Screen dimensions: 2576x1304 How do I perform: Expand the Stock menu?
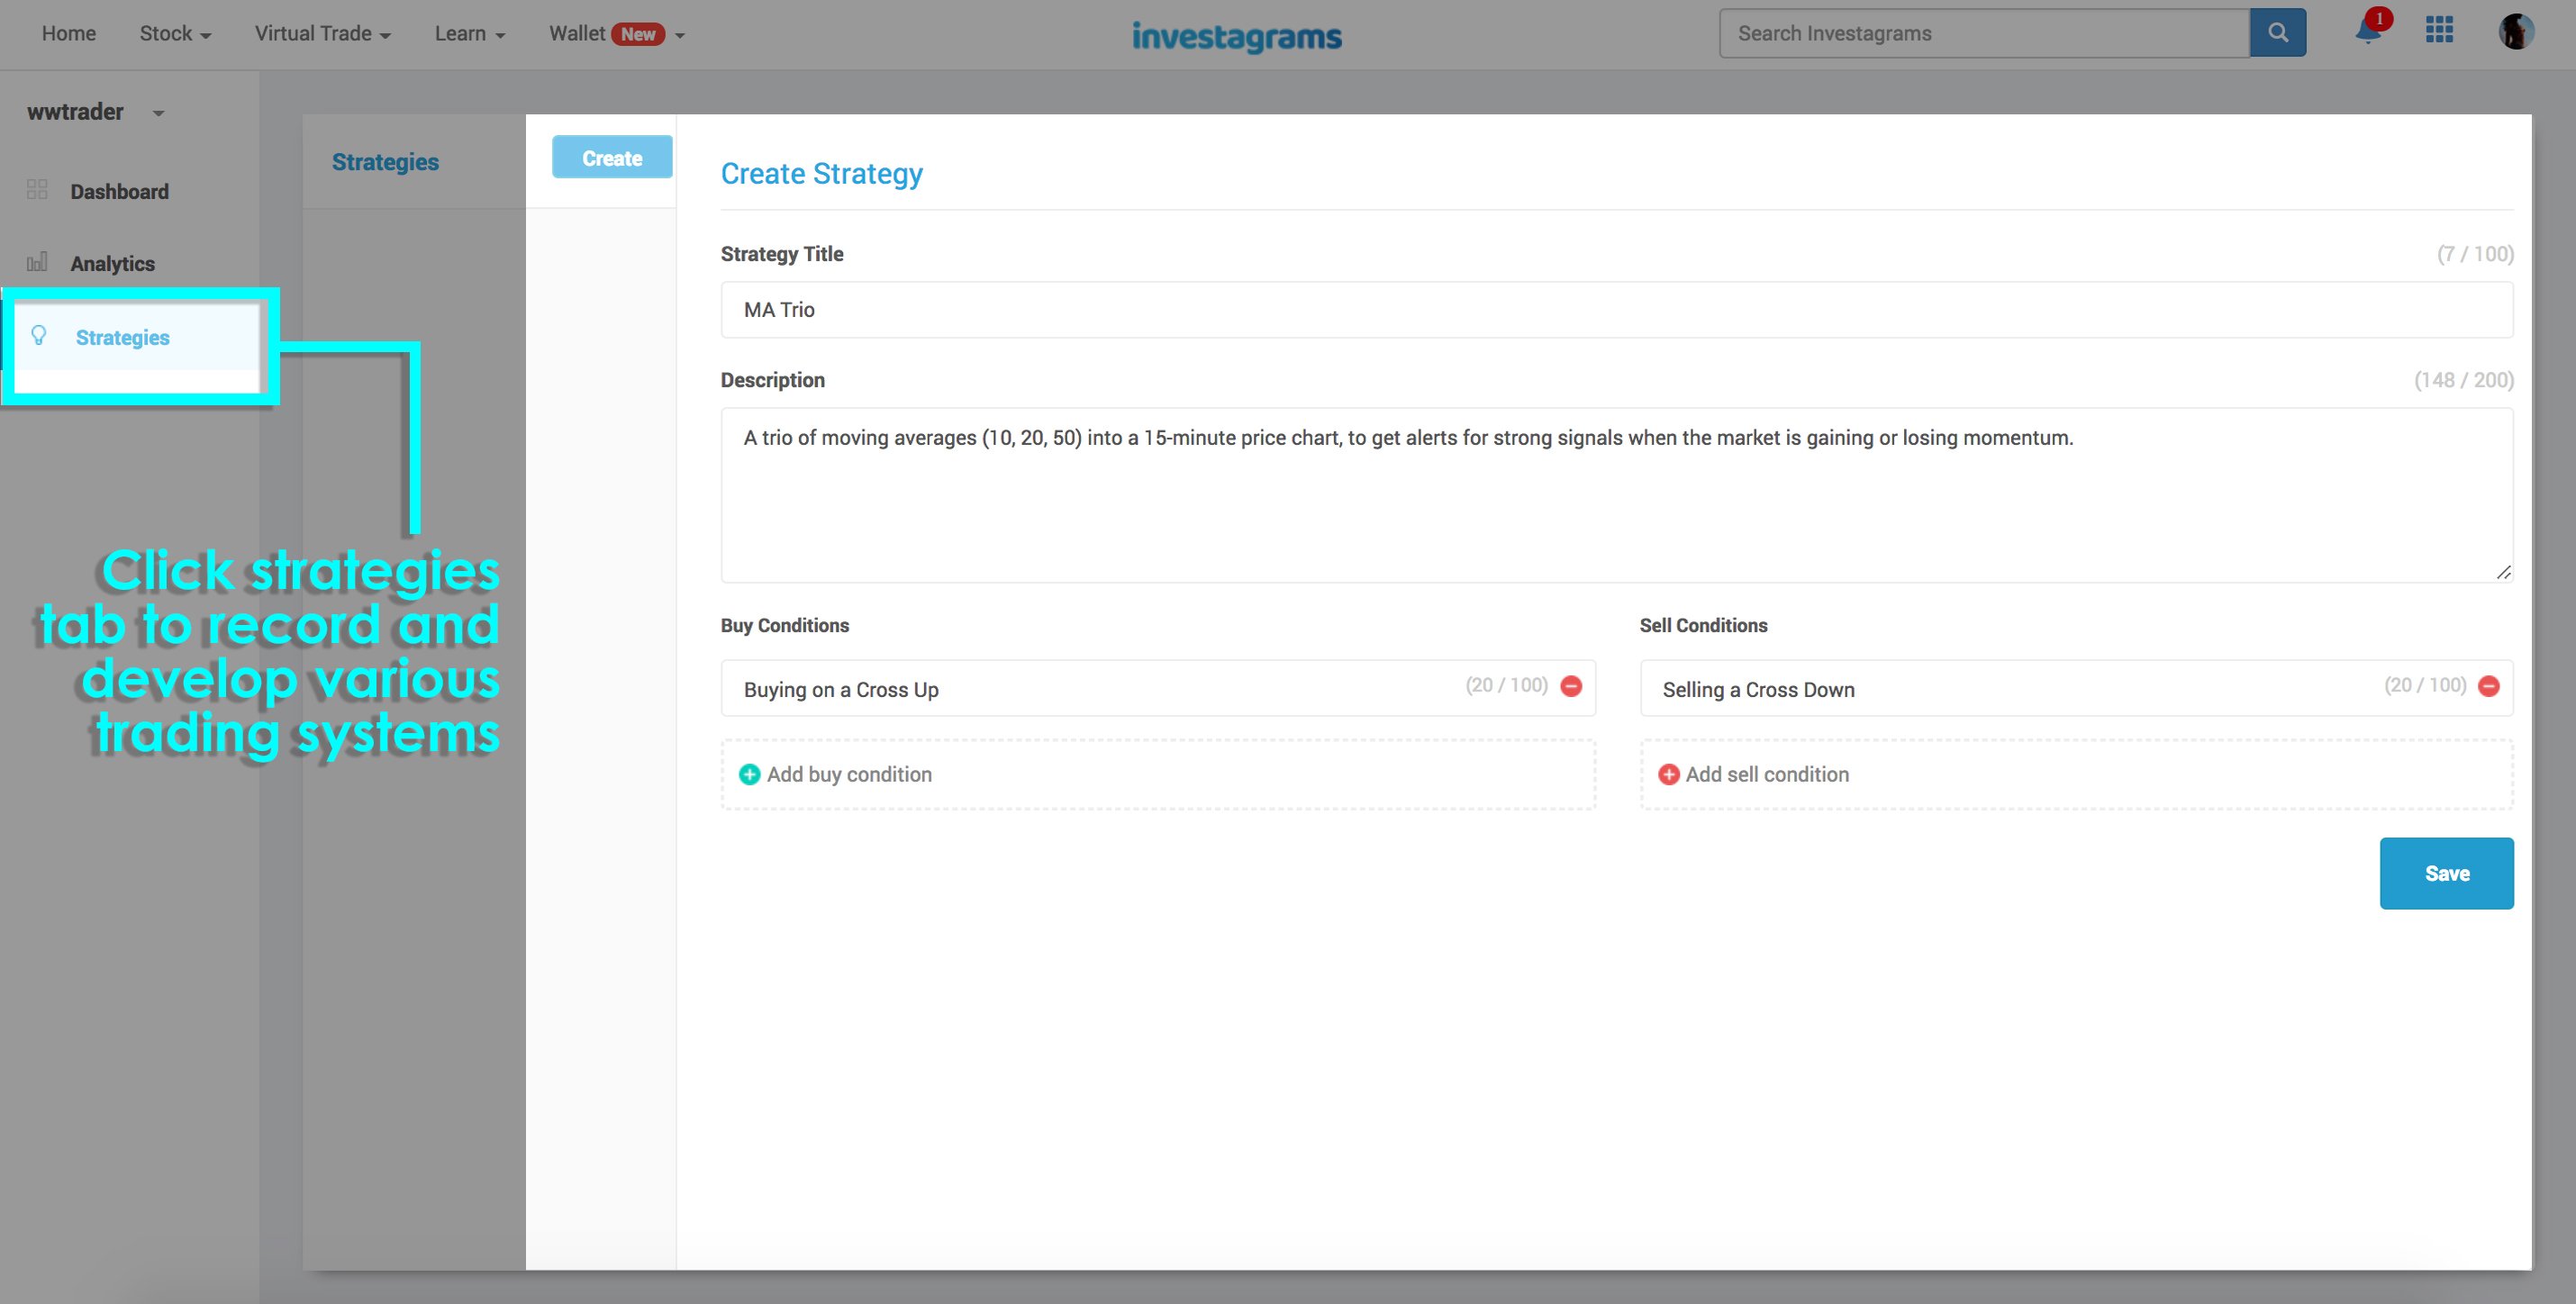[x=175, y=34]
